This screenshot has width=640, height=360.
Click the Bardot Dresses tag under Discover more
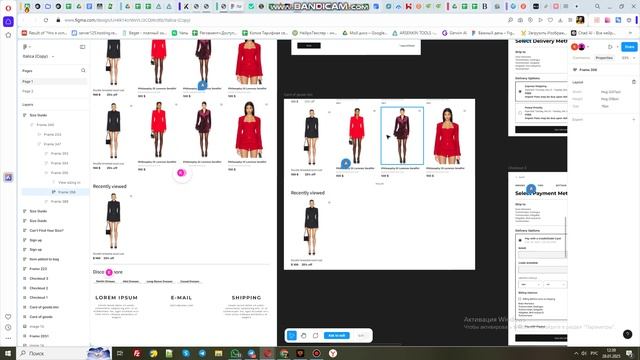tap(105, 281)
